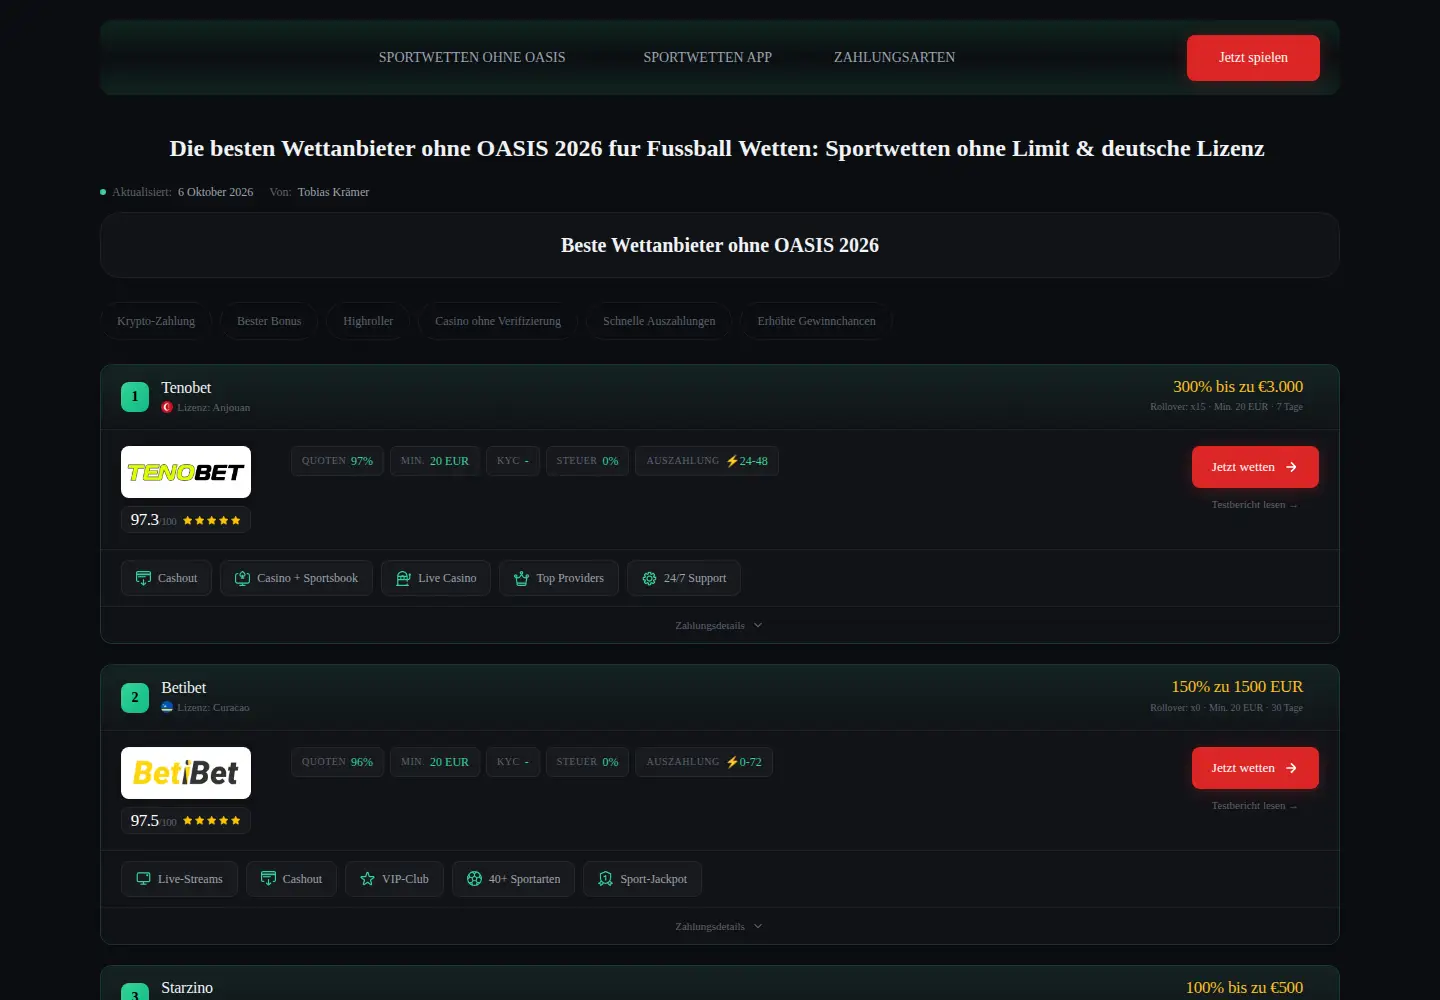1440x1000 pixels.
Task: Click Jetzt wetten for Betibet
Action: click(1255, 768)
